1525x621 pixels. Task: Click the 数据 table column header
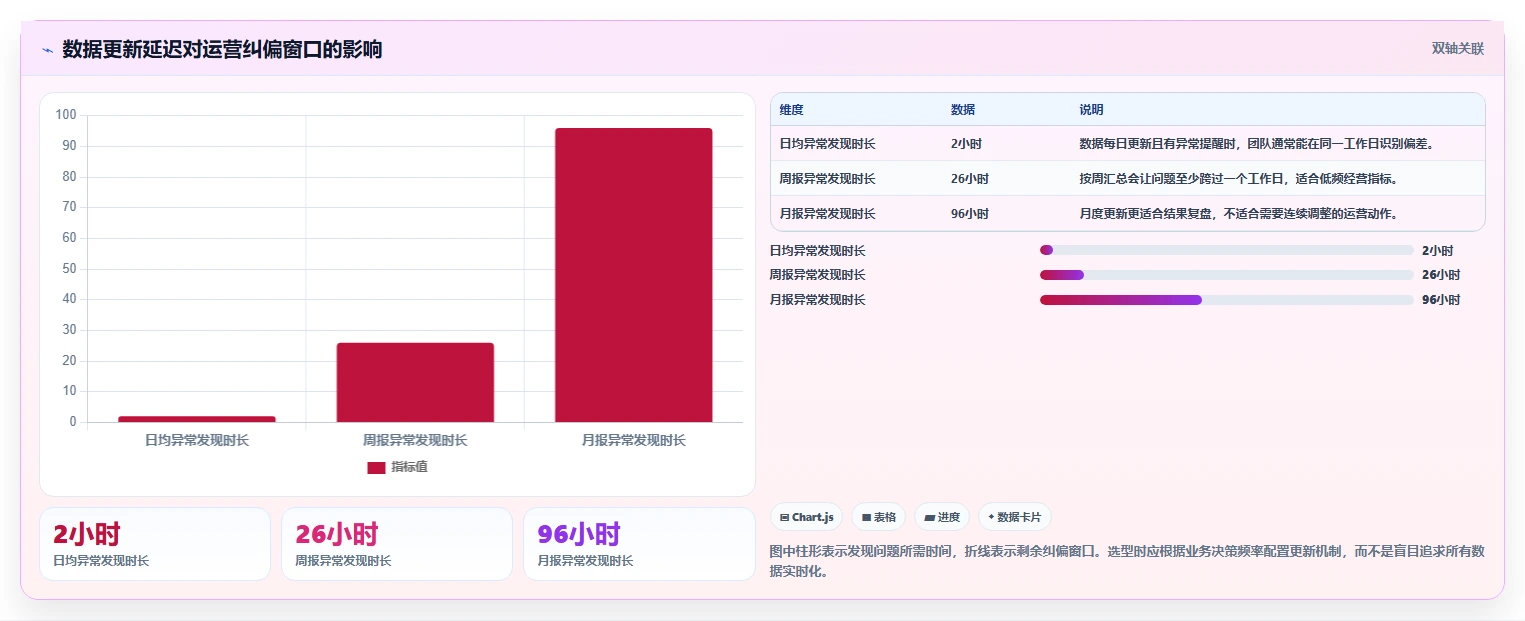pyautogui.click(x=962, y=110)
